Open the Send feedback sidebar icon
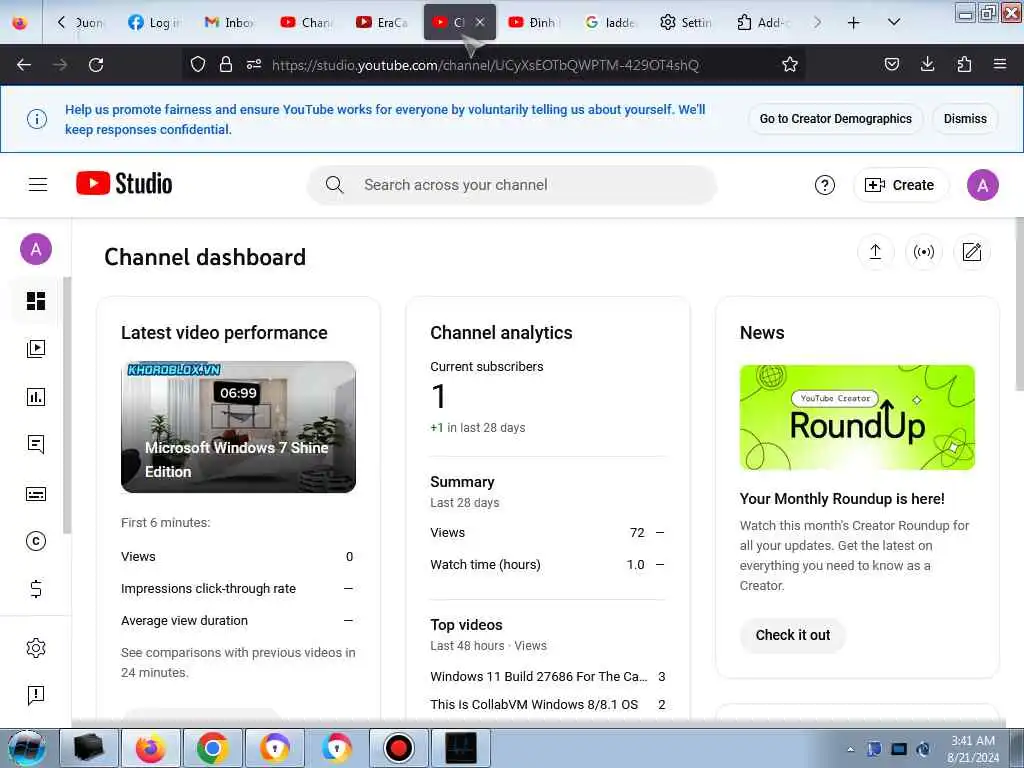The image size is (1024, 768). tap(36, 696)
